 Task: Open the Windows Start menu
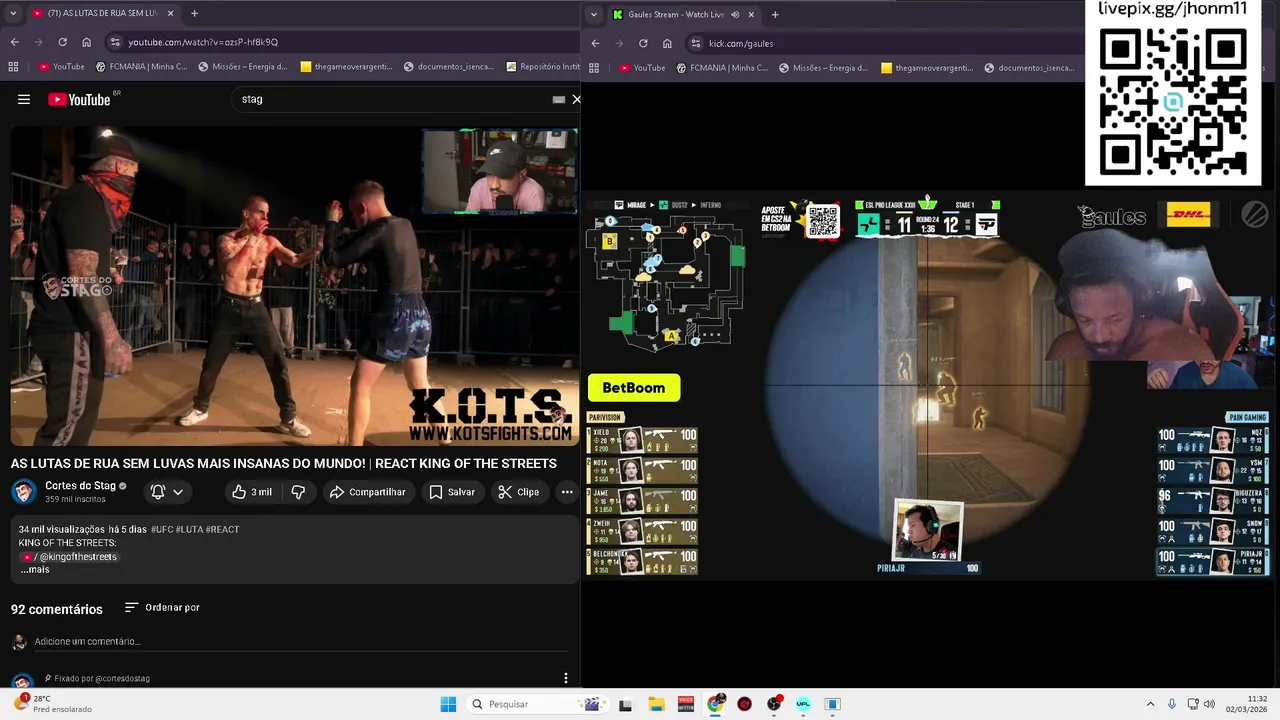[x=448, y=704]
